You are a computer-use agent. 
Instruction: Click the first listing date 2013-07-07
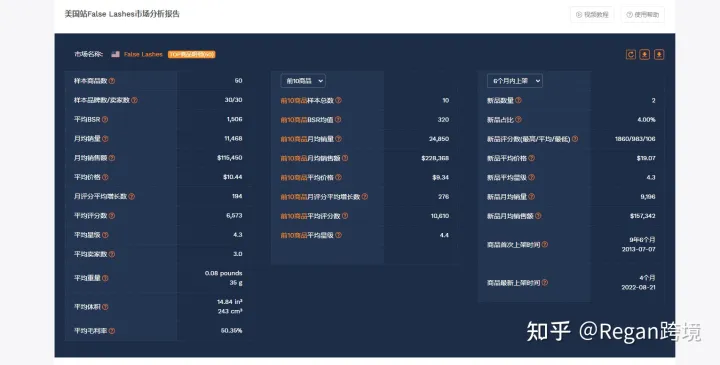639,249
